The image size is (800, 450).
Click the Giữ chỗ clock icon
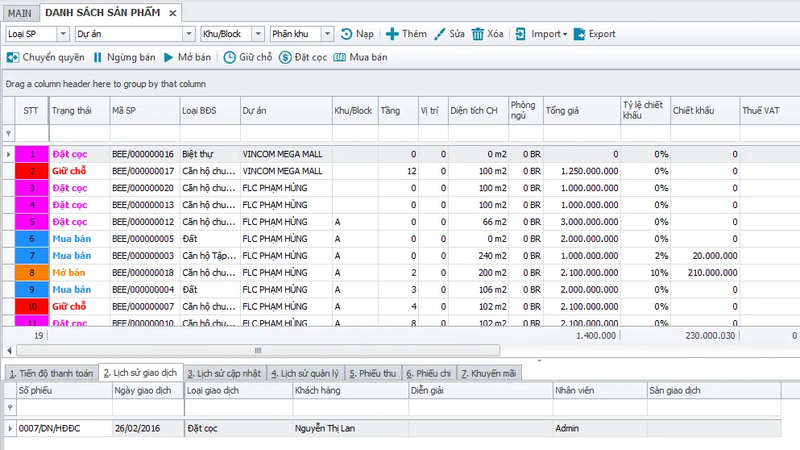pyautogui.click(x=230, y=57)
